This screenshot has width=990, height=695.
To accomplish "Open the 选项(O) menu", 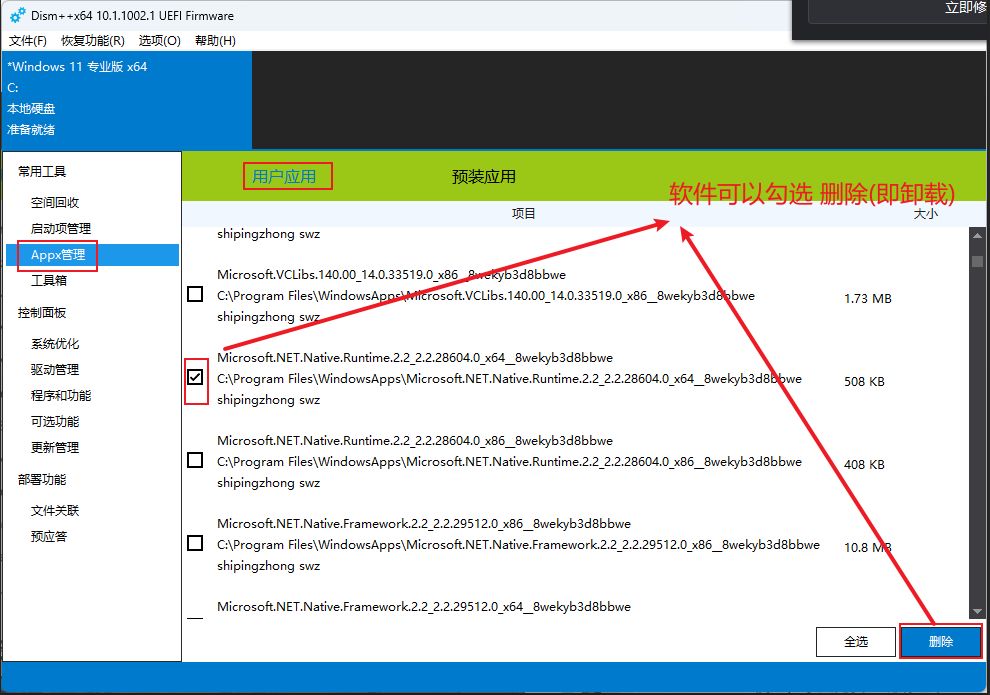I will coord(160,41).
